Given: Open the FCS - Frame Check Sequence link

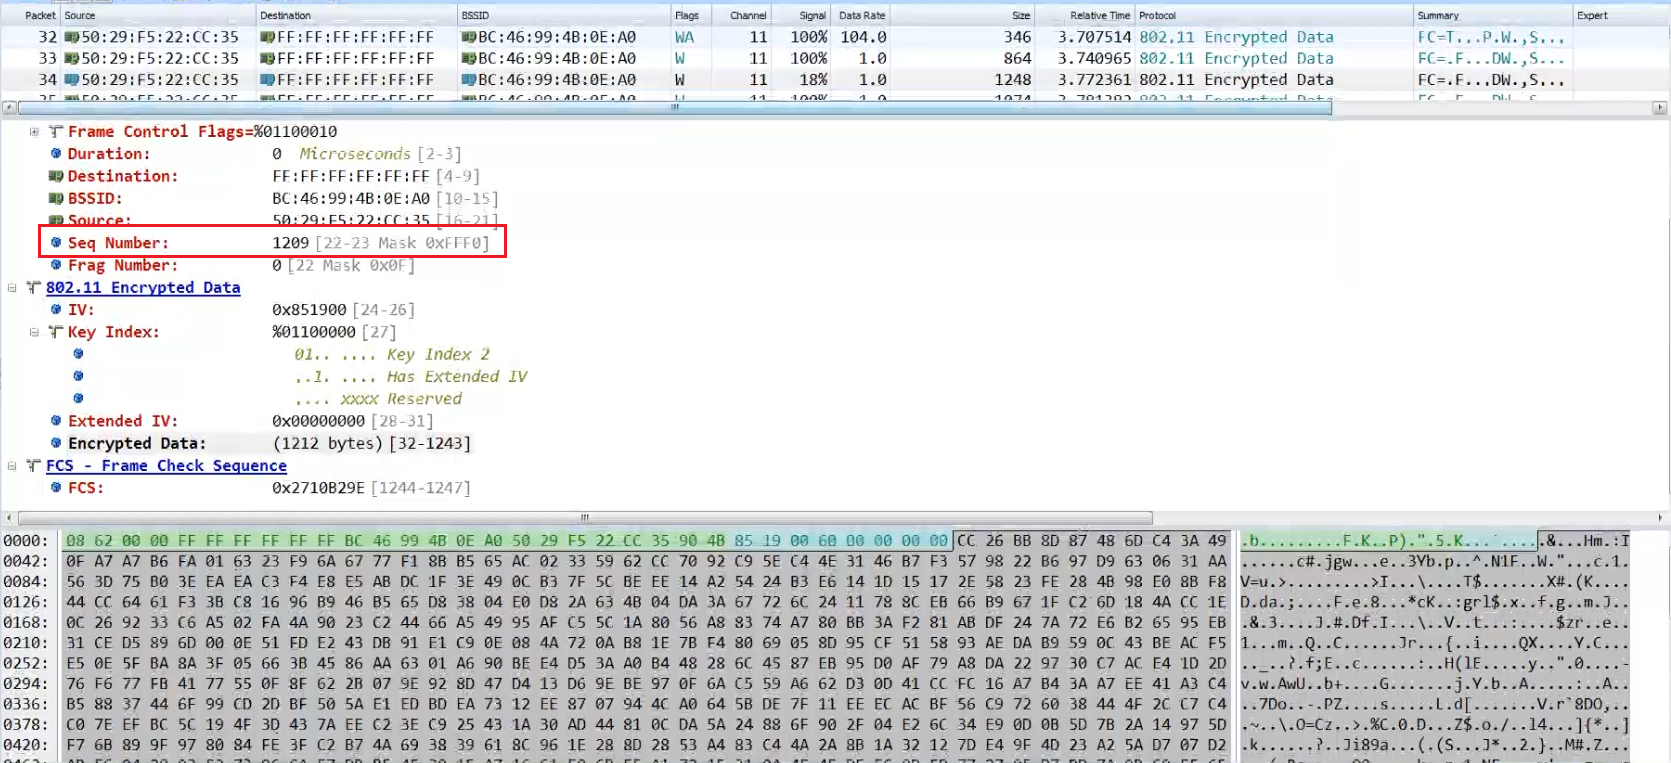Looking at the screenshot, I should (x=166, y=466).
